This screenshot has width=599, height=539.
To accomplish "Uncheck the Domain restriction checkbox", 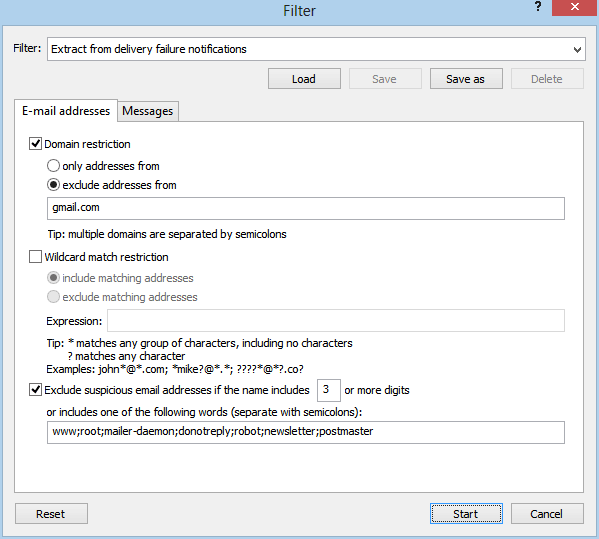I will click(36, 144).
